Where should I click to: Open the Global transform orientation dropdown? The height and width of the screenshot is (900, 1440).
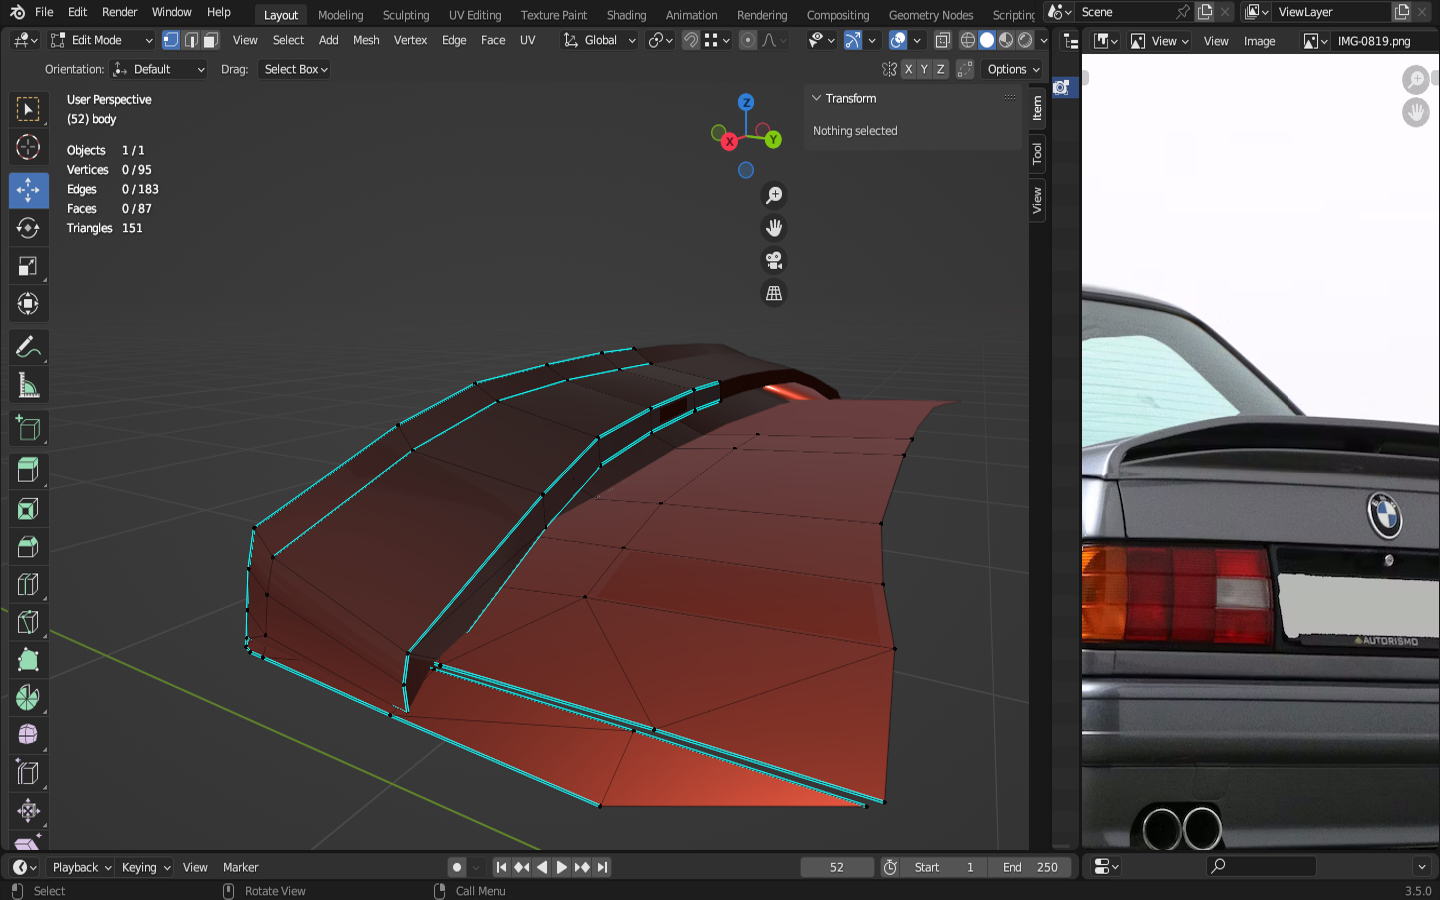600,40
